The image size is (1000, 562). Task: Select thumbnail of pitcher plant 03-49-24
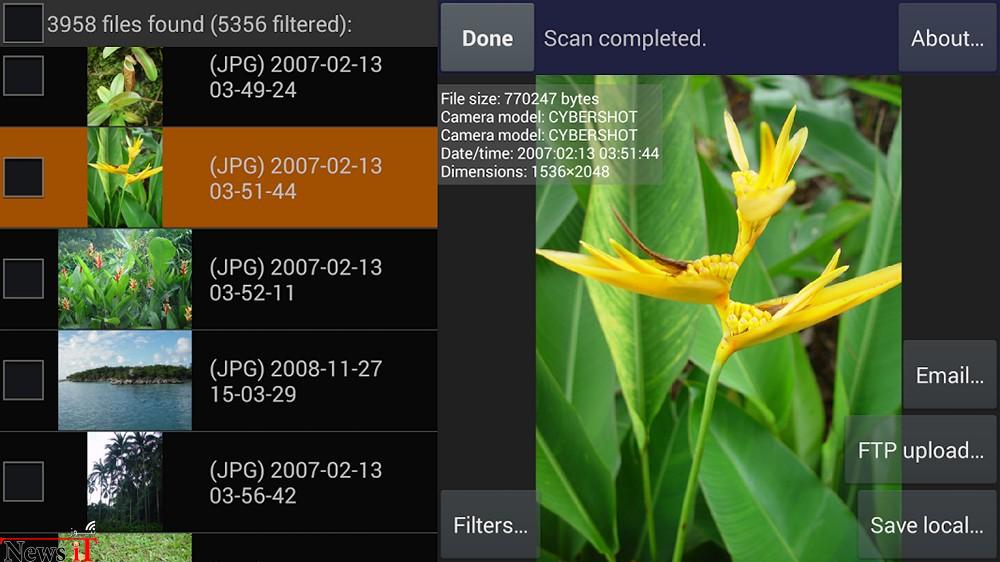pos(124,86)
